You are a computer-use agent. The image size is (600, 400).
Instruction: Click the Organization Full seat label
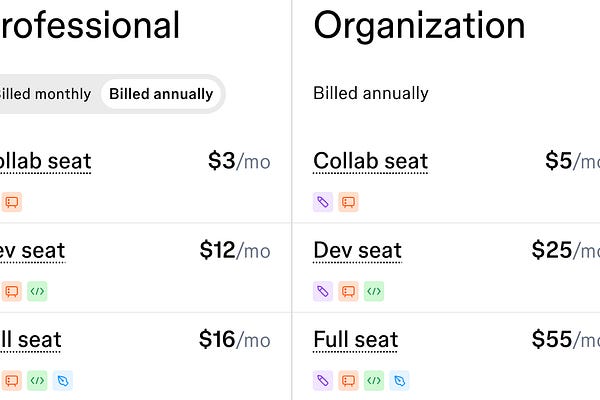(x=355, y=340)
